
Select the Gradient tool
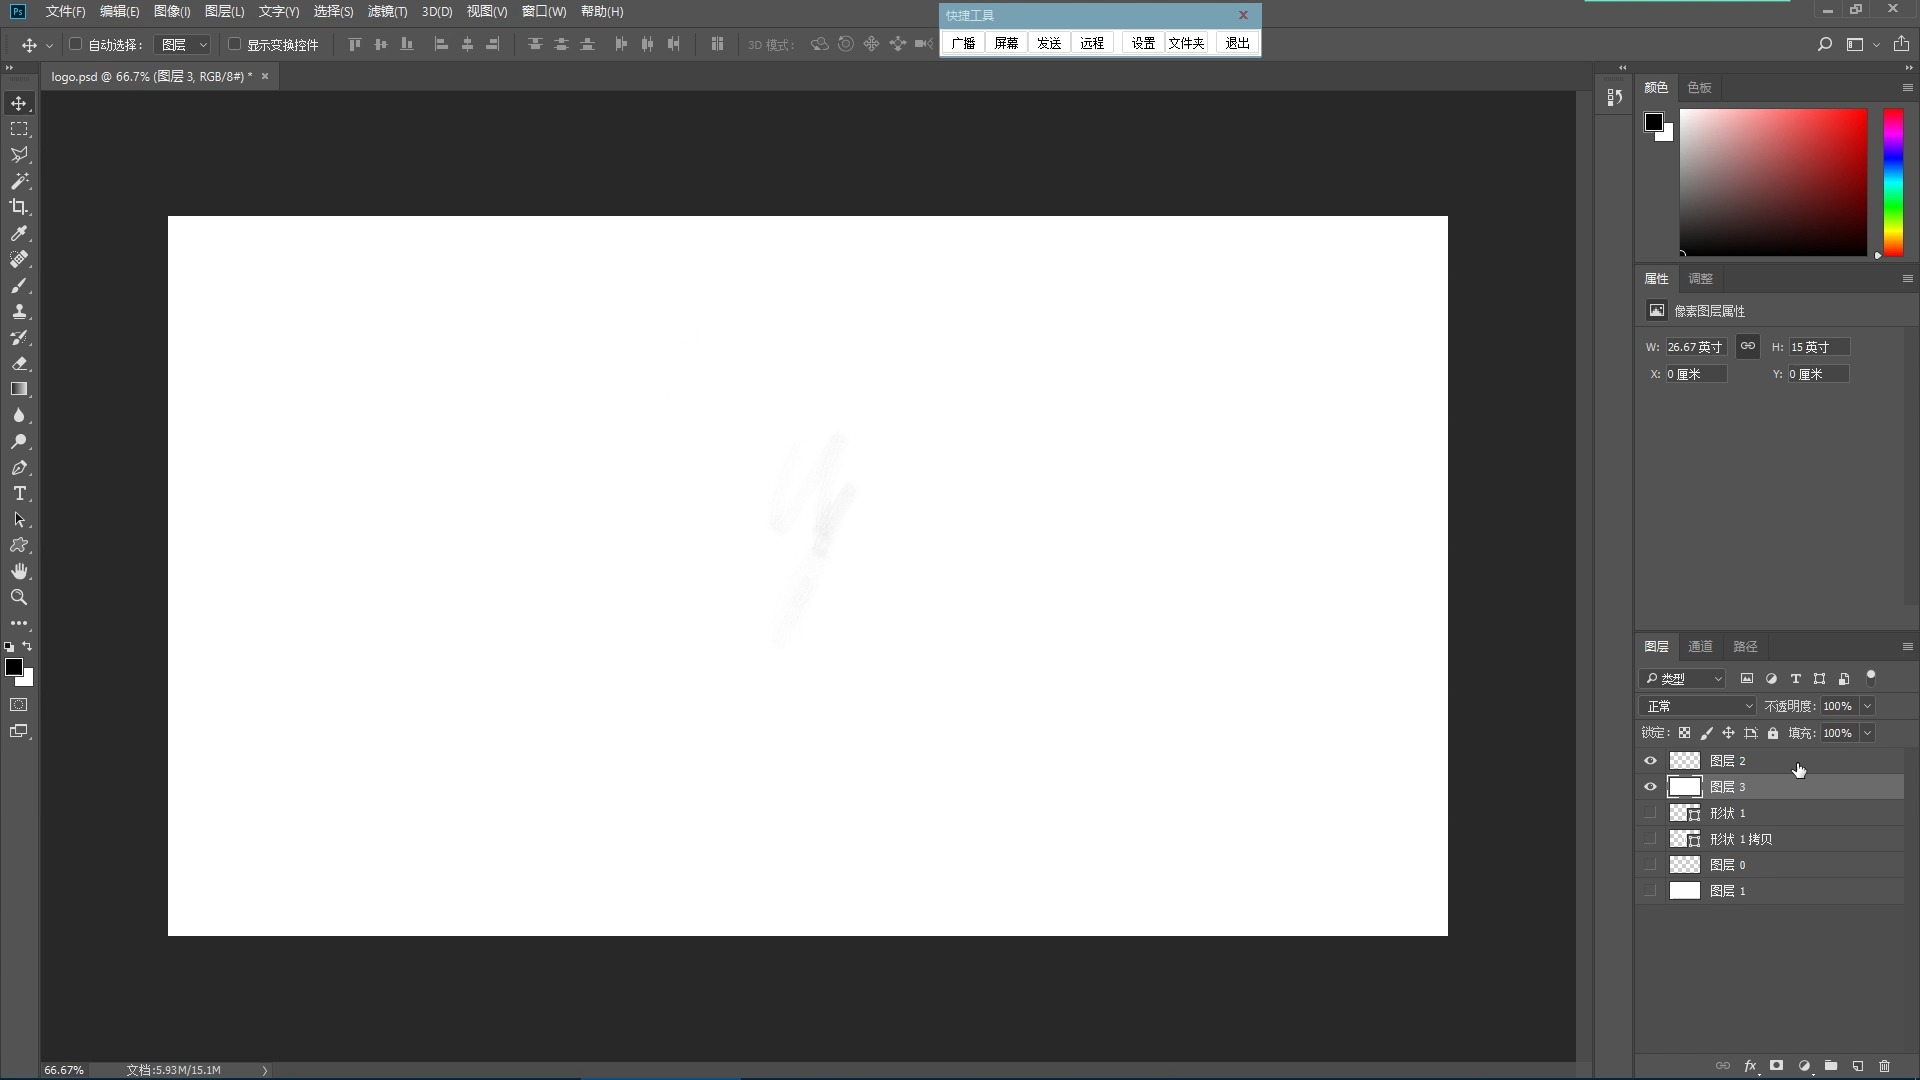(19, 389)
